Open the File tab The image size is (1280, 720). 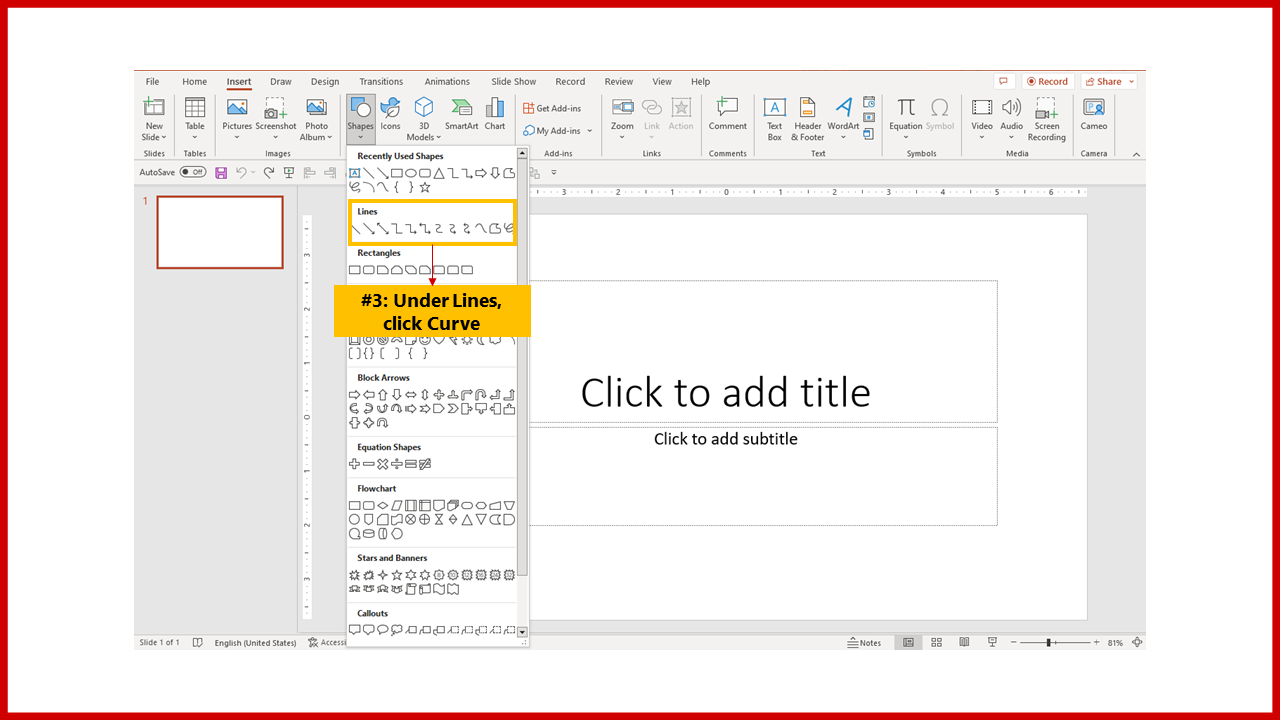click(152, 82)
